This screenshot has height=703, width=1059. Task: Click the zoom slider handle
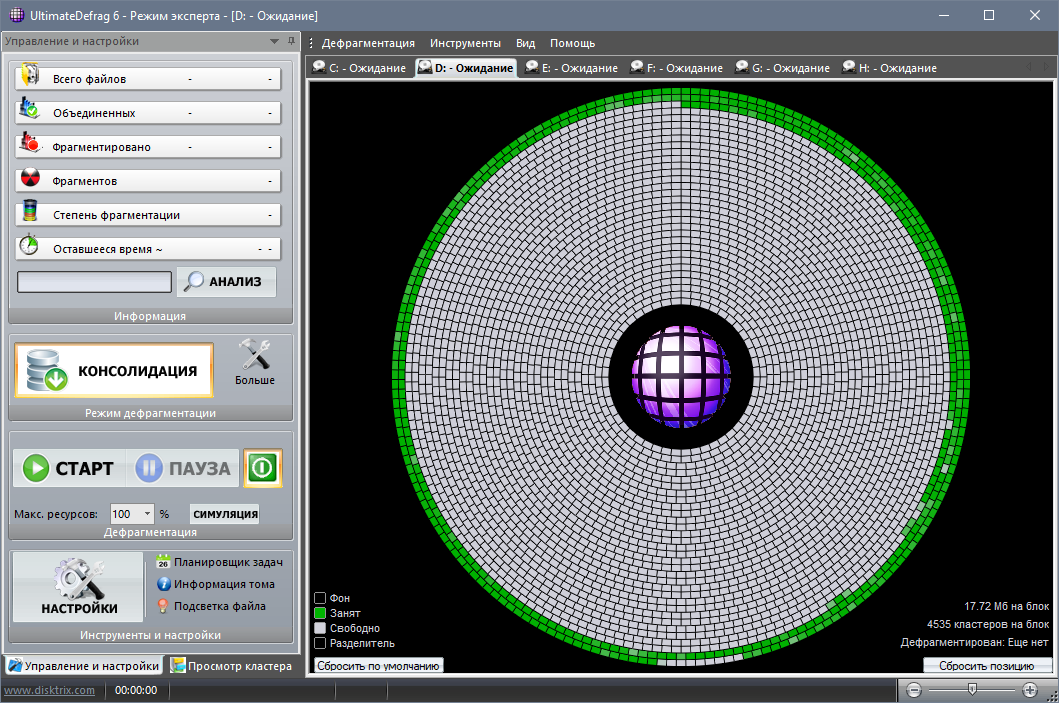click(x=971, y=689)
